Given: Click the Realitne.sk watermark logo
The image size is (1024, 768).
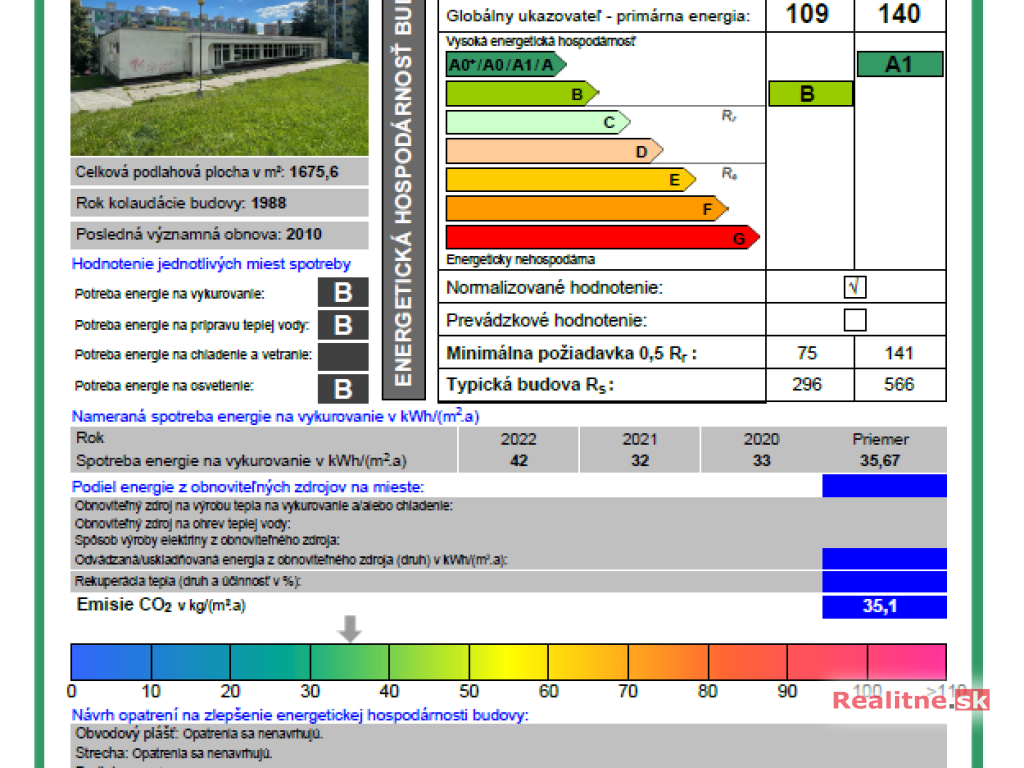Looking at the screenshot, I should coord(911,700).
